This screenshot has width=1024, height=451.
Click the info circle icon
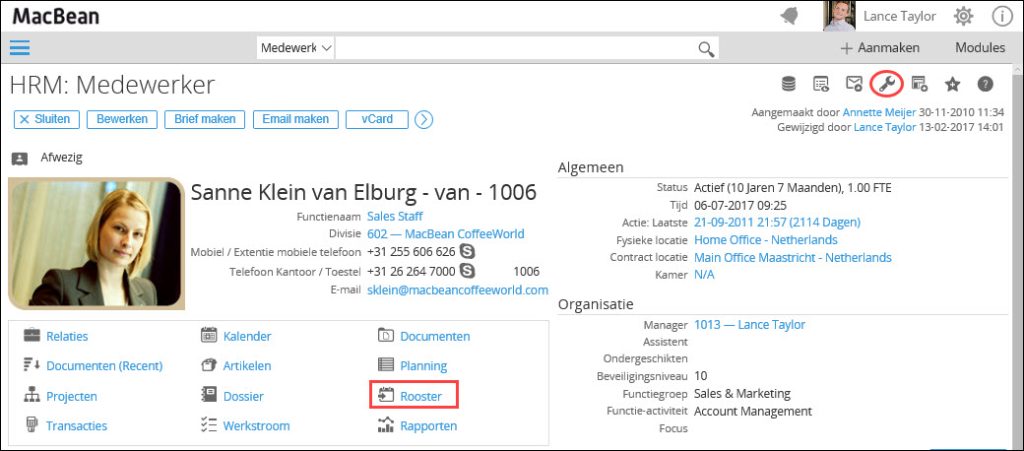(x=1001, y=16)
